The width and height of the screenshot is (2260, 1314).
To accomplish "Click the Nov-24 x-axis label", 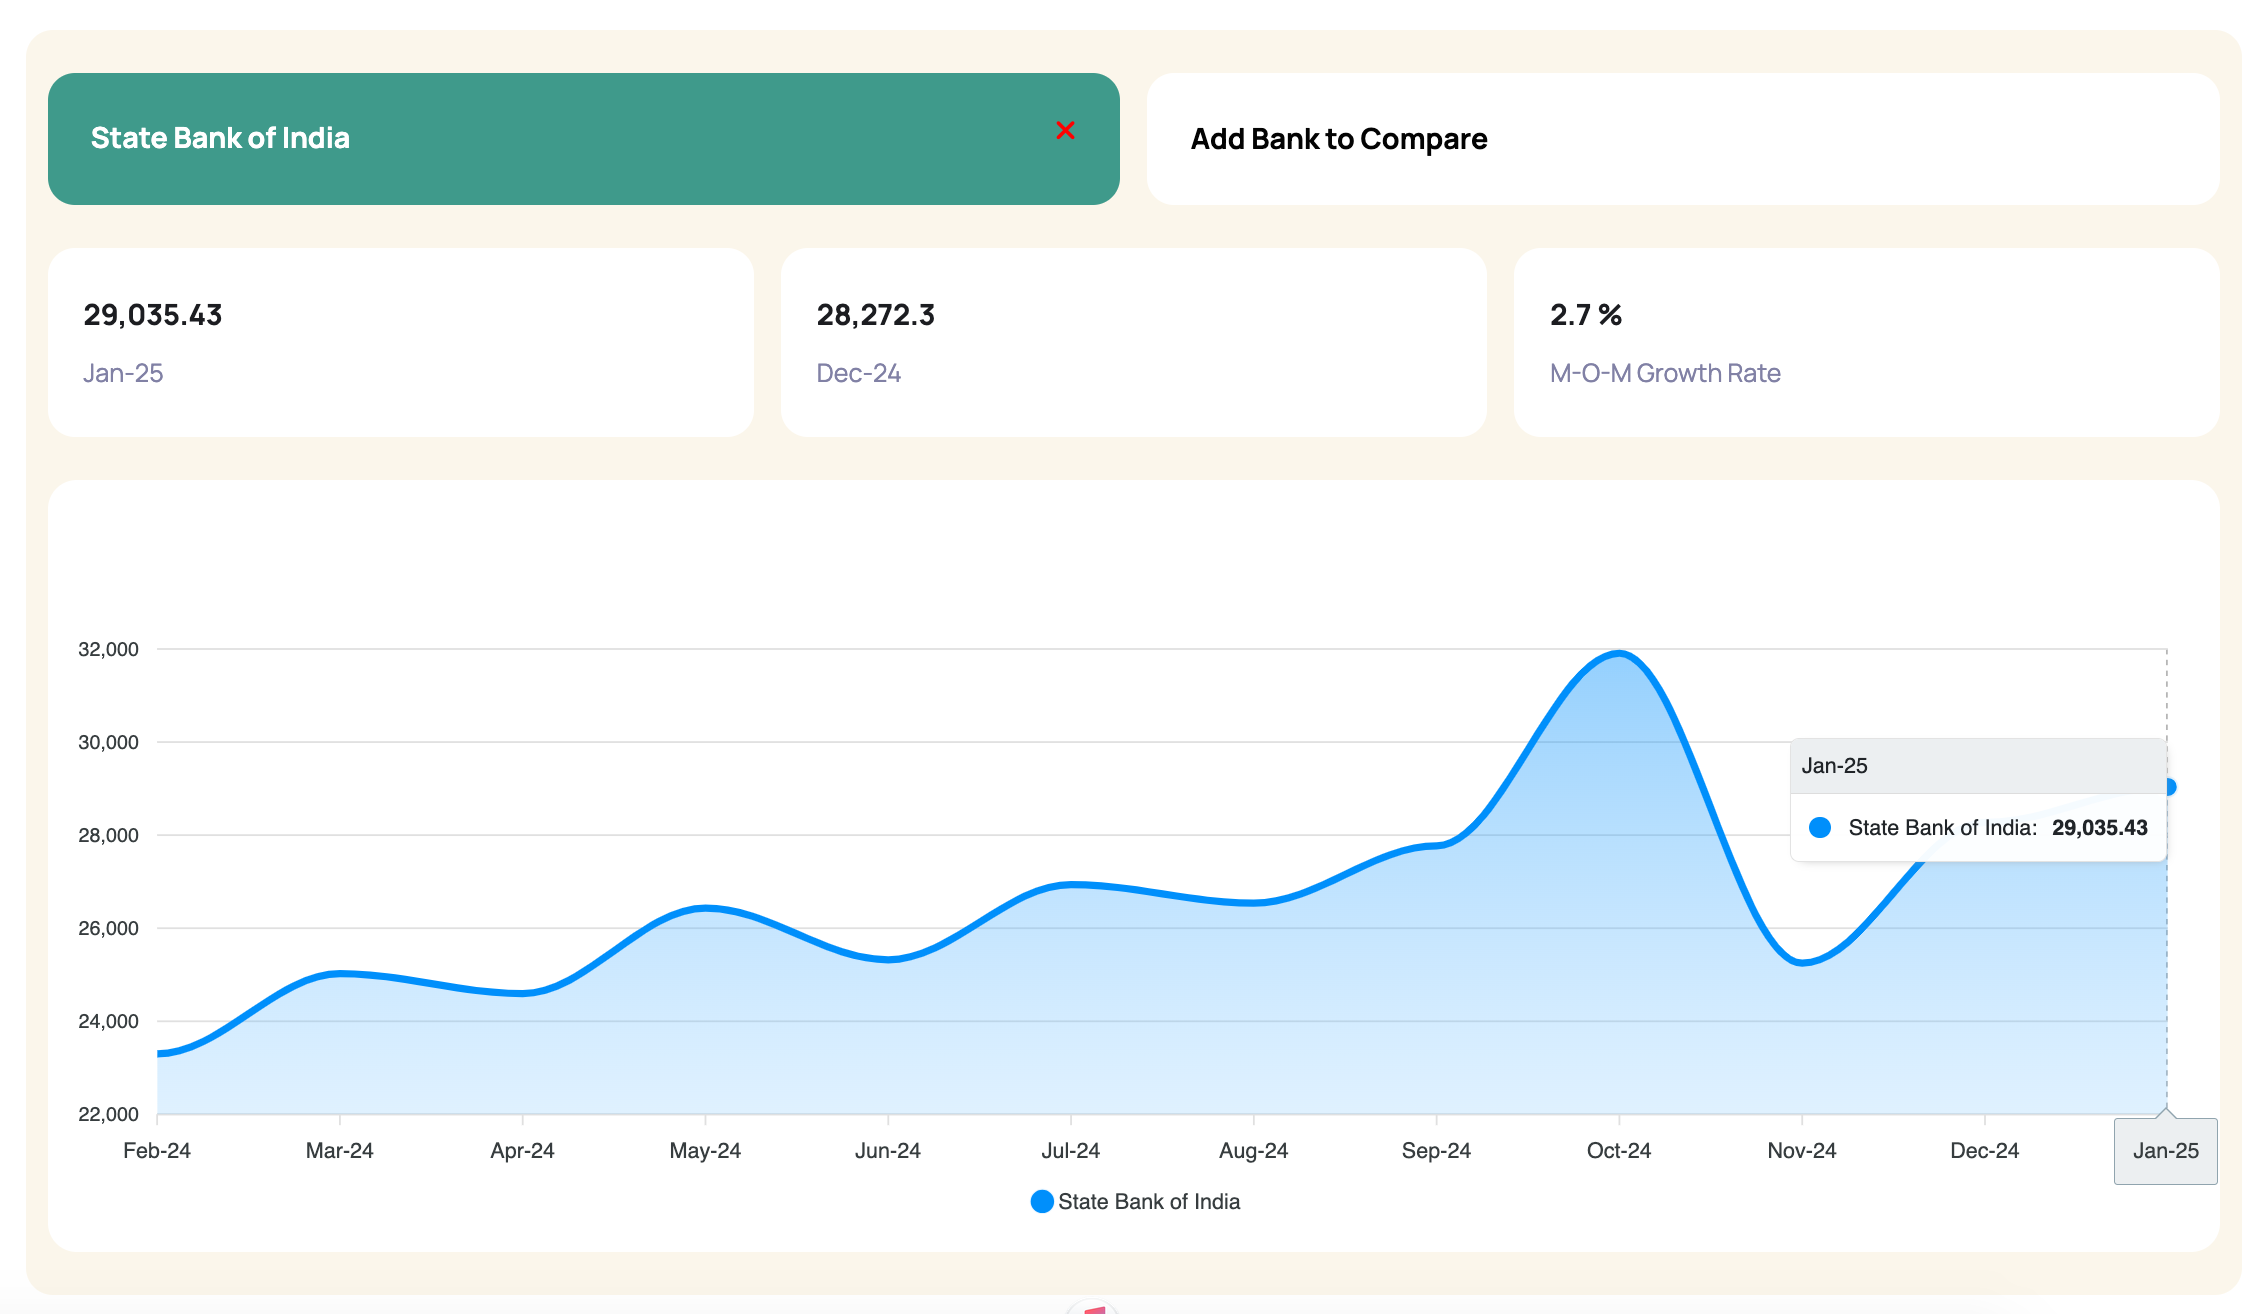I will click(x=1801, y=1150).
